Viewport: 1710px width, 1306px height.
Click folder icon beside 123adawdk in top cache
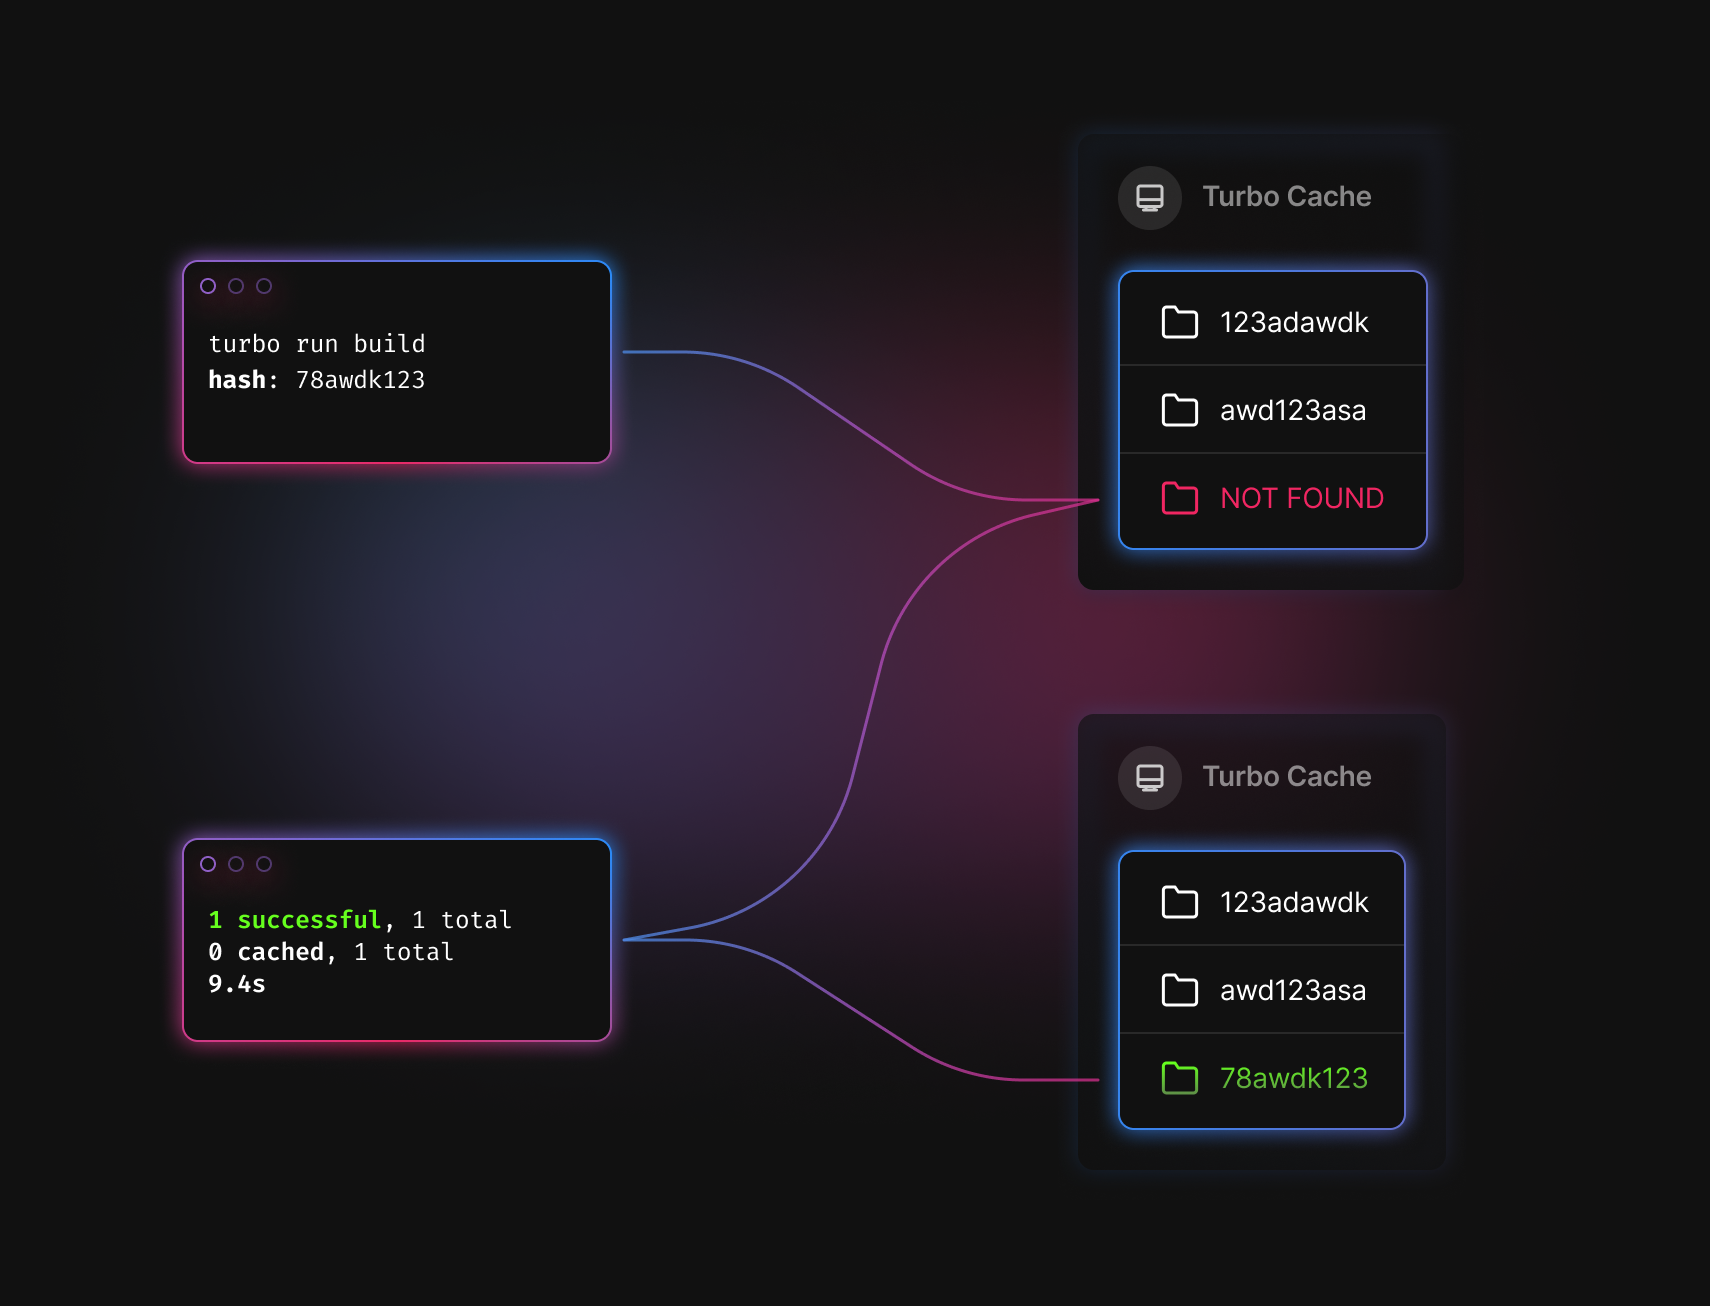coord(1180,322)
